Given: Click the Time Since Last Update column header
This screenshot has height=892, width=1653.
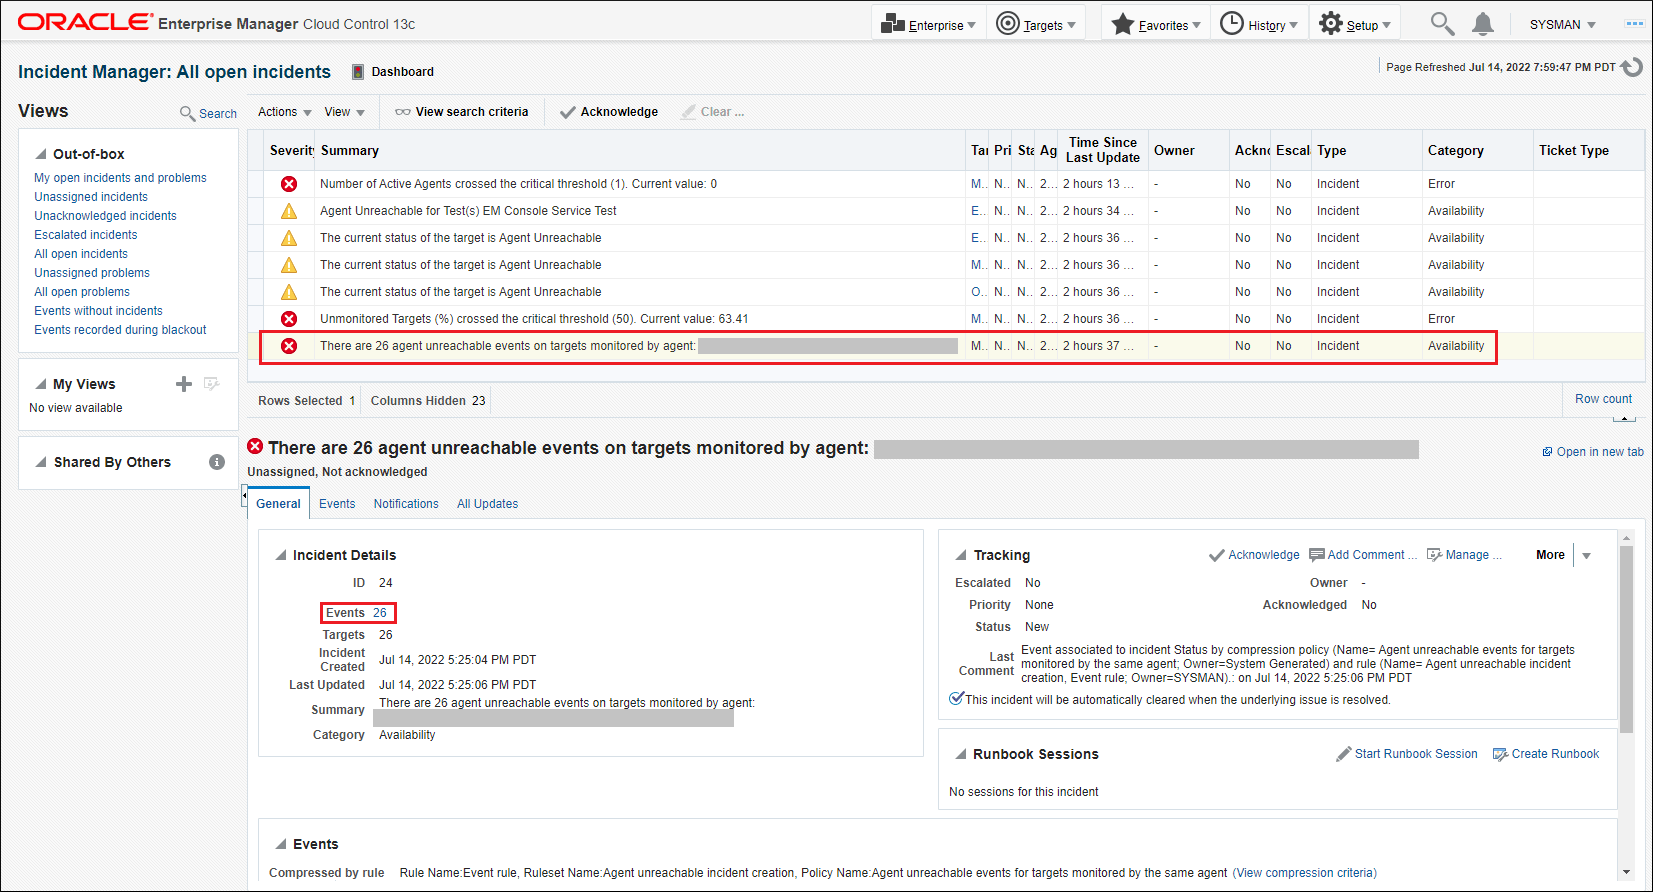Looking at the screenshot, I should pos(1103,150).
